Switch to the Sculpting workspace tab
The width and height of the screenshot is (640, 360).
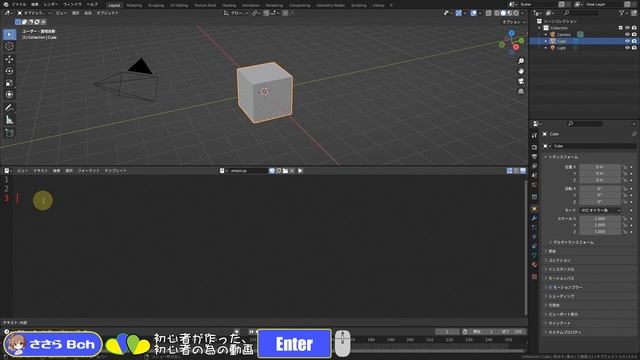click(x=156, y=5)
